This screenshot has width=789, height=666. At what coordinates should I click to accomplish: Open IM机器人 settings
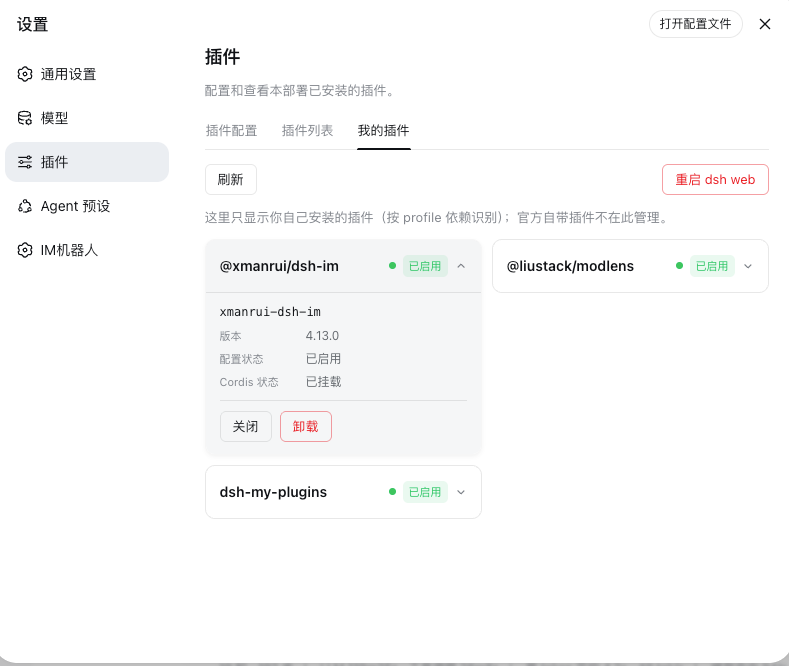pos(87,250)
